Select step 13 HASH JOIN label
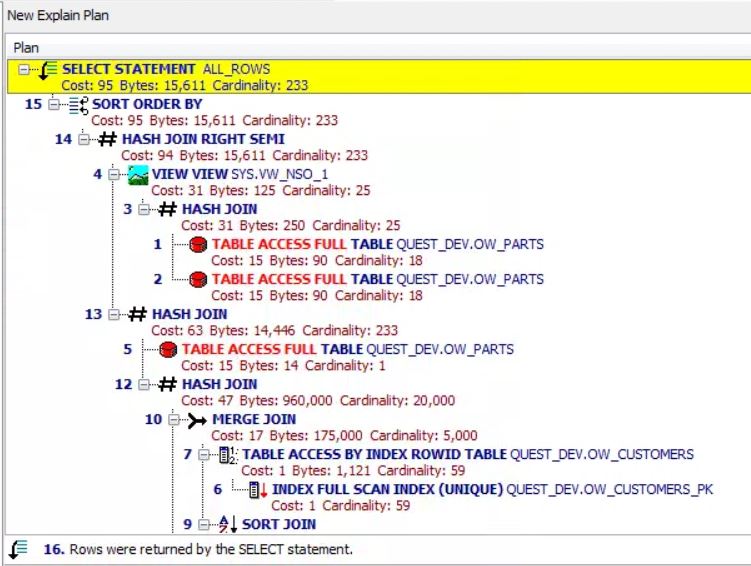Viewport: 751px width, 566px height. [190, 314]
